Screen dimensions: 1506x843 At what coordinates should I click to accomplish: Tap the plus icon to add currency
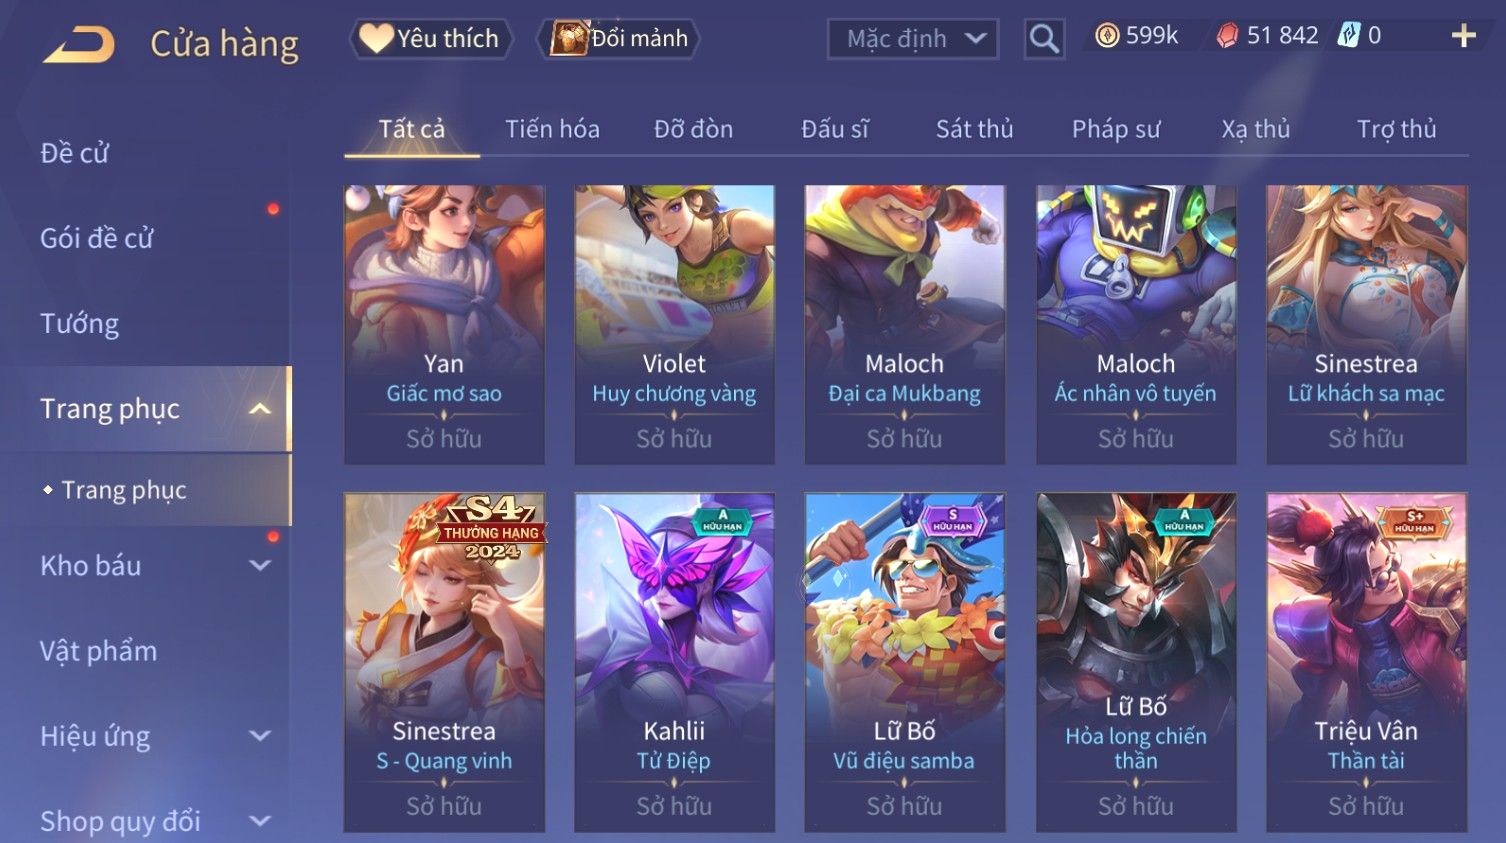tap(1463, 36)
